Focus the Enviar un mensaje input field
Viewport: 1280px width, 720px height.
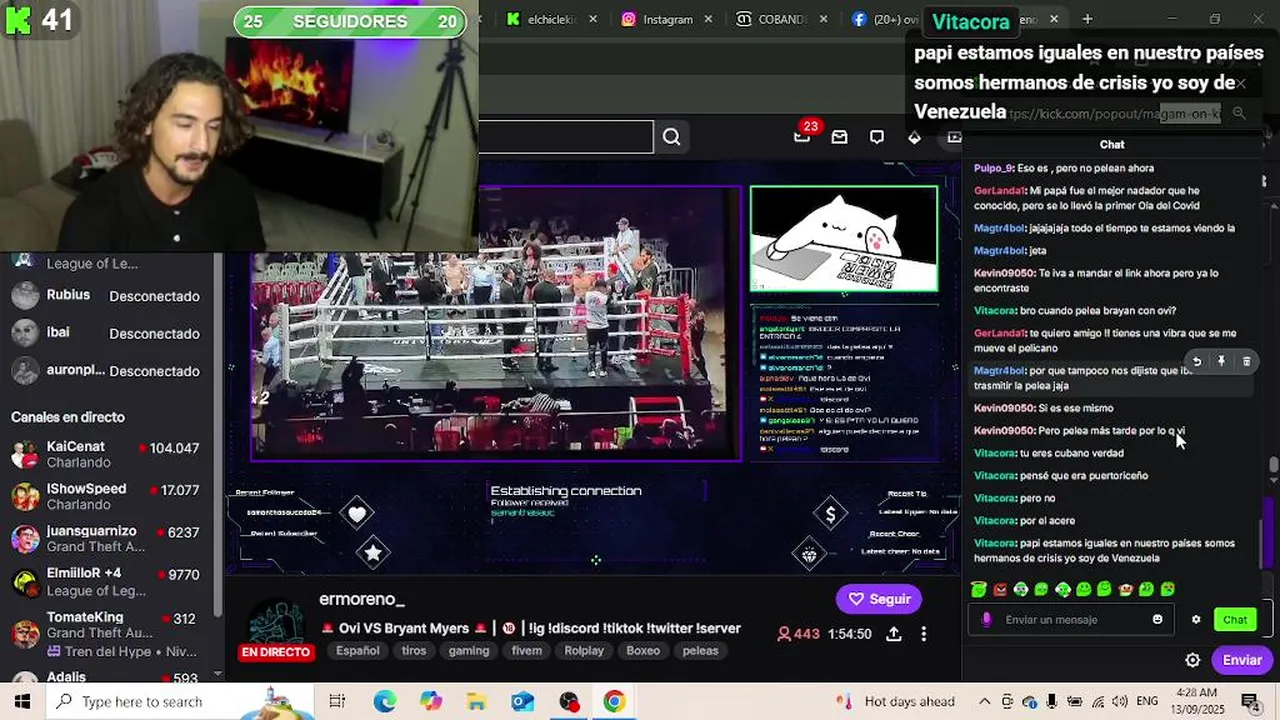point(1072,620)
